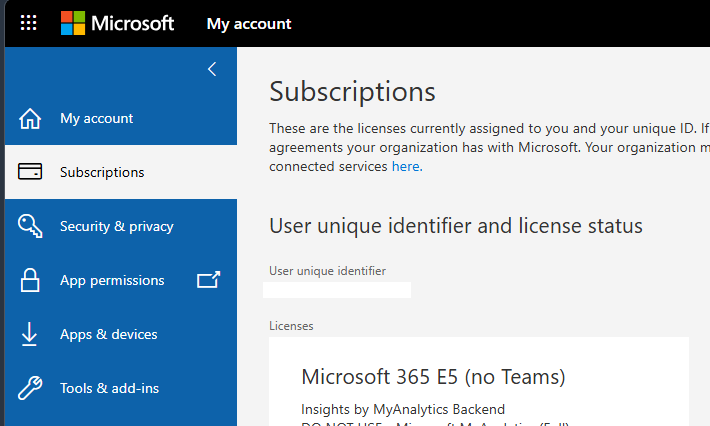Click the wrench icon for Tools & add-ins
The width and height of the screenshot is (710, 426).
click(30, 388)
